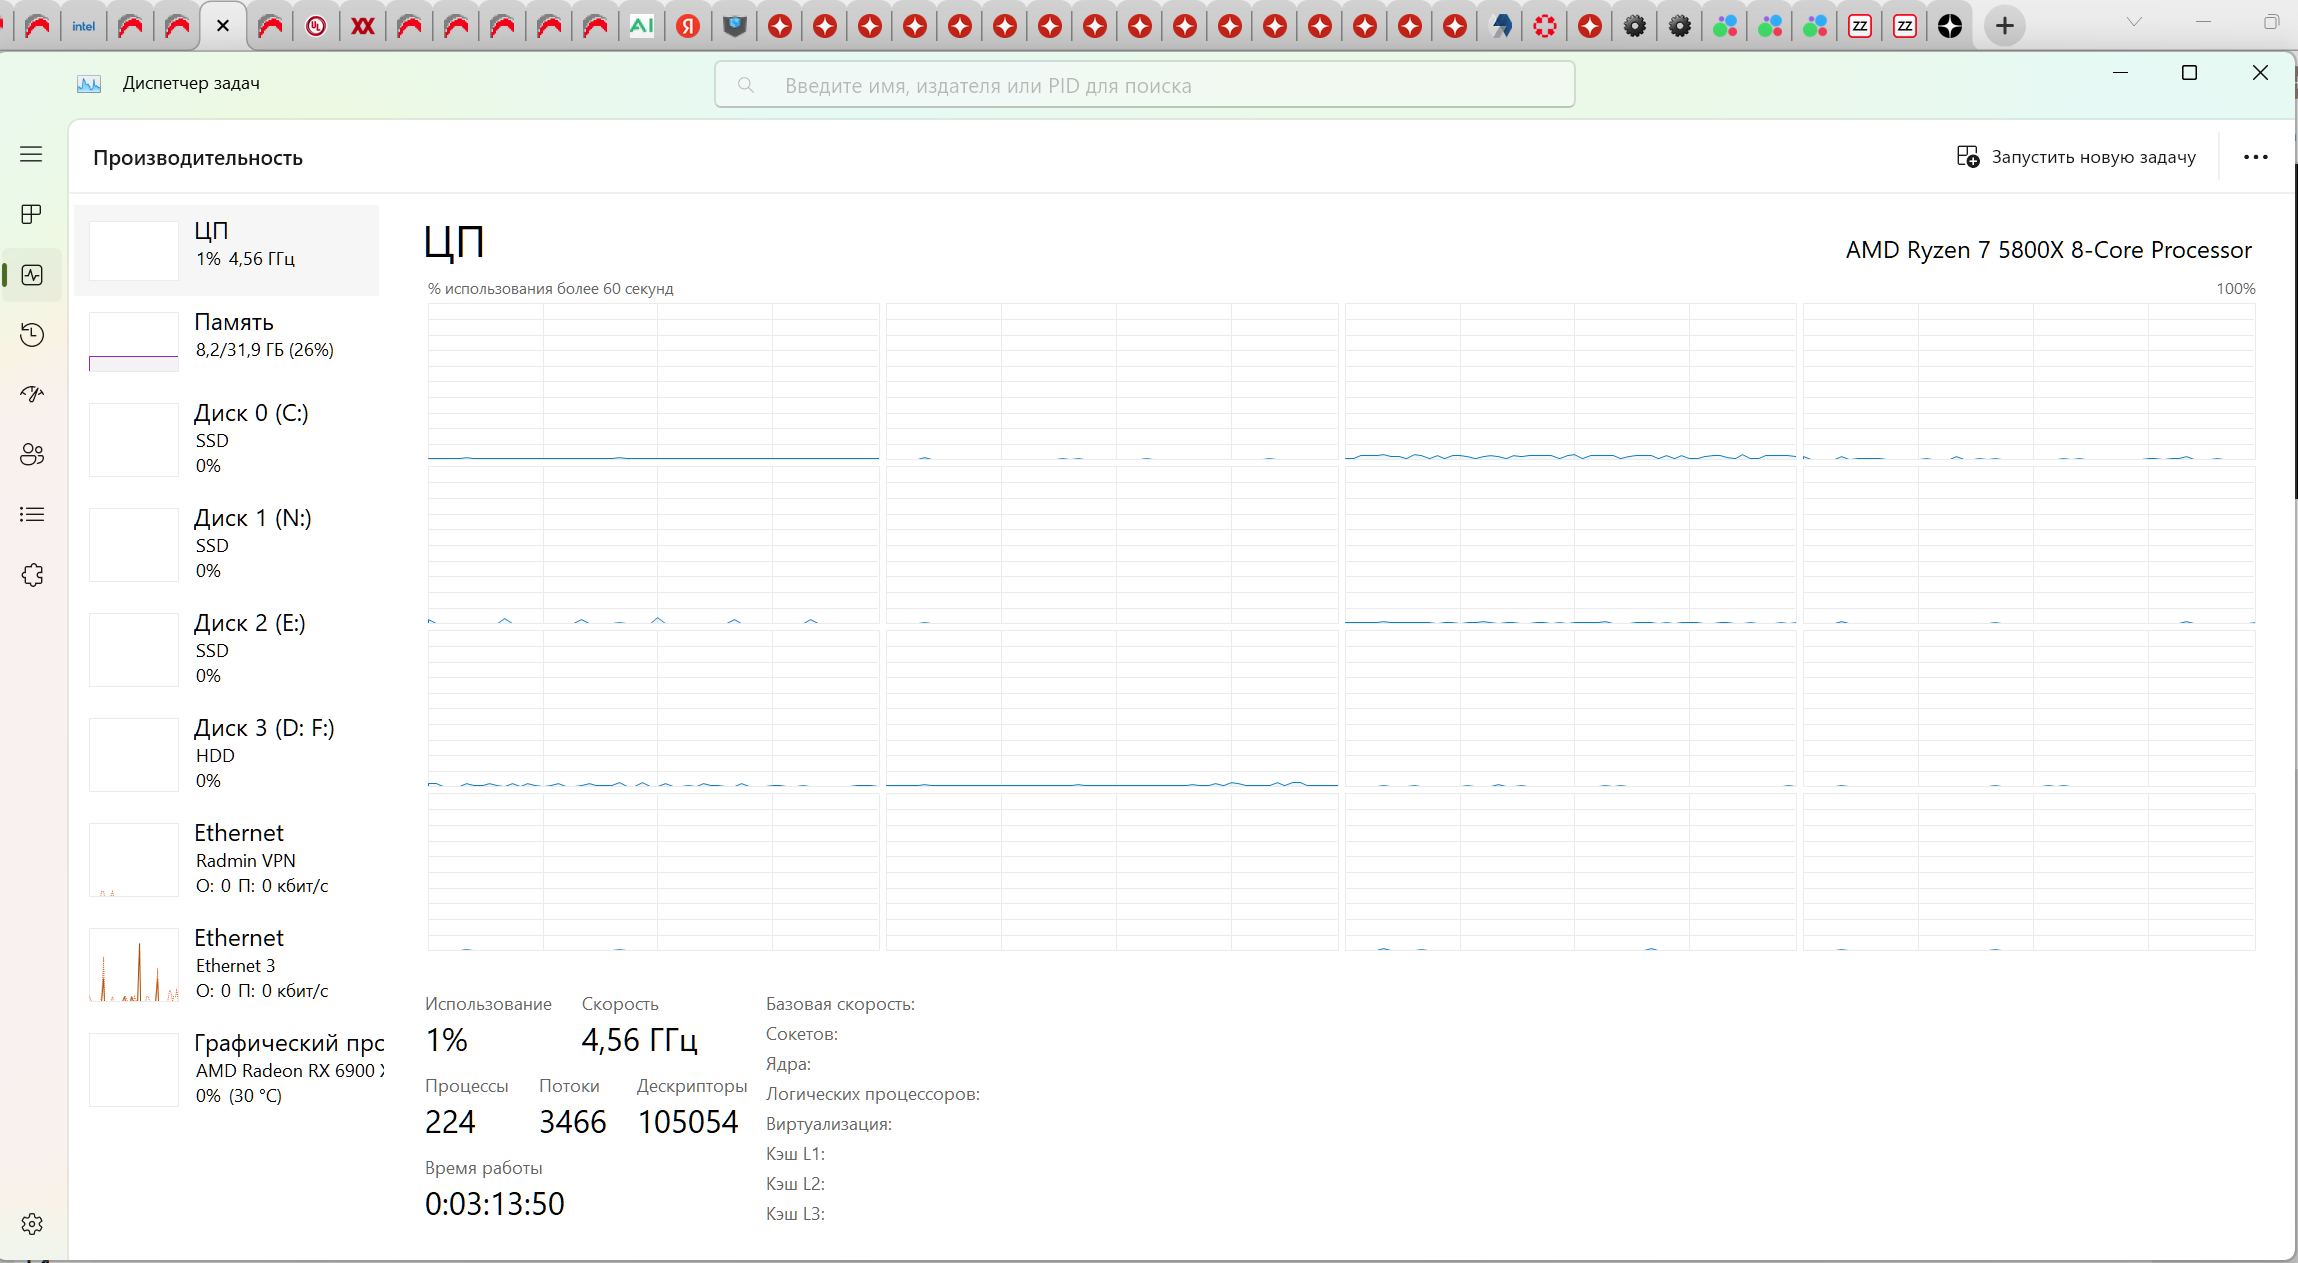The height and width of the screenshot is (1263, 2298).
Task: Click the process search field
Action: [x=1144, y=85]
